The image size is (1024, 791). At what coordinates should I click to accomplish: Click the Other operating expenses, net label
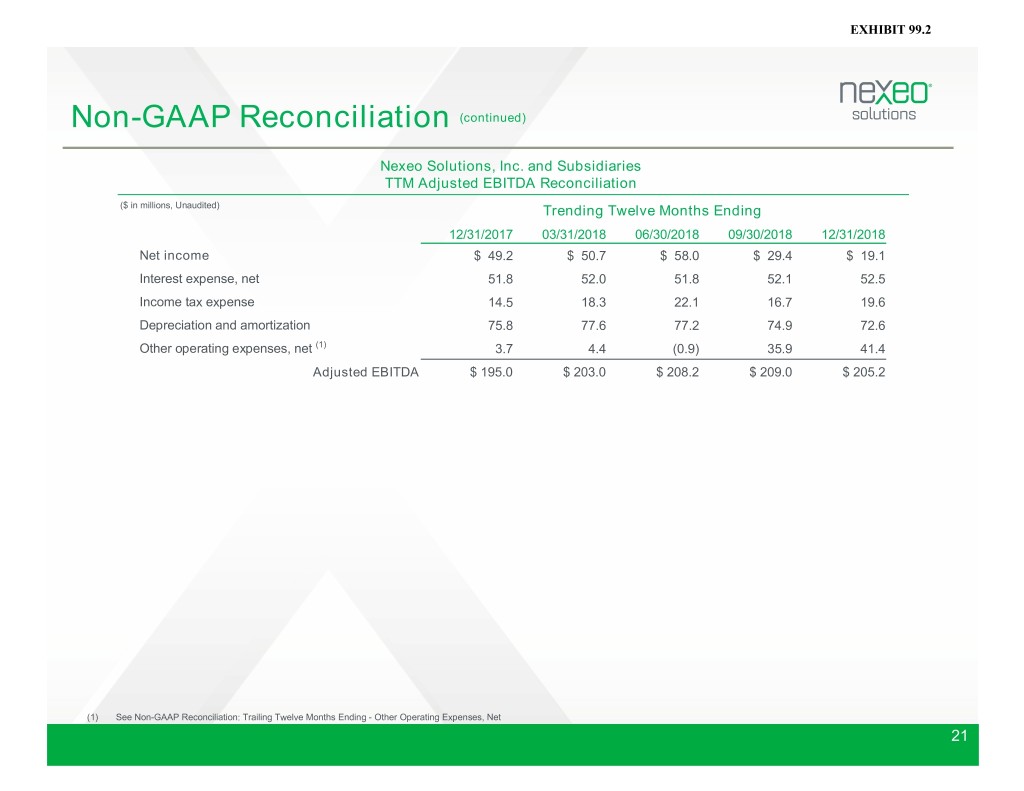click(226, 348)
